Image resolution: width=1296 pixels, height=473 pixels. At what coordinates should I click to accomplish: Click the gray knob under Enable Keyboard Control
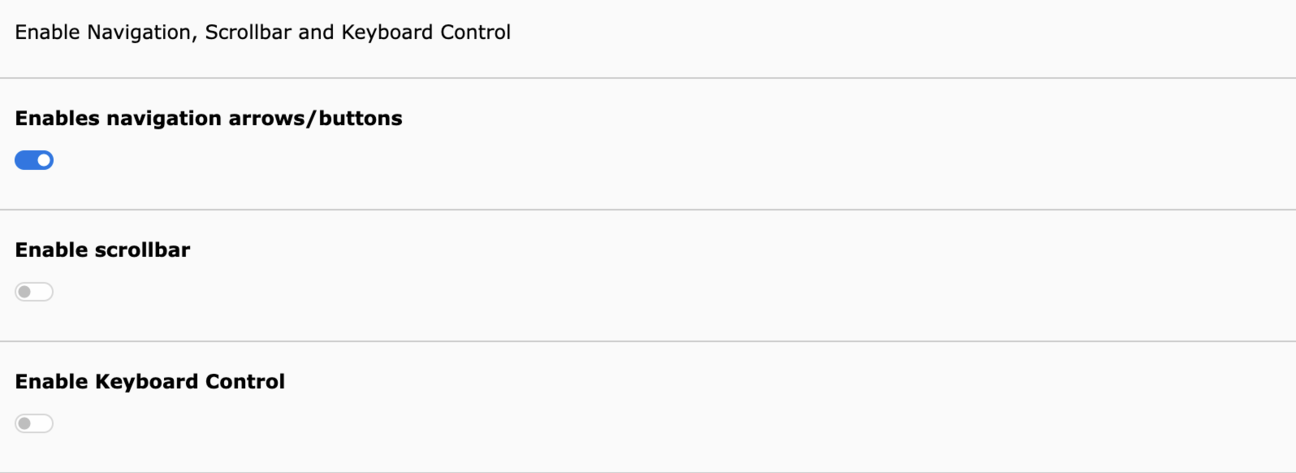[x=25, y=424]
